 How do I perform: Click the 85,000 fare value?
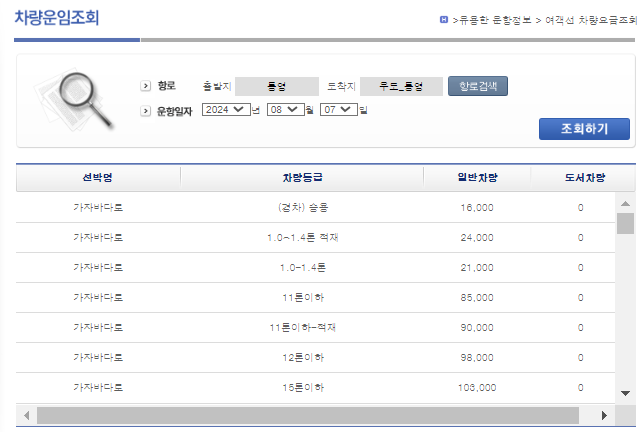pyautogui.click(x=477, y=297)
